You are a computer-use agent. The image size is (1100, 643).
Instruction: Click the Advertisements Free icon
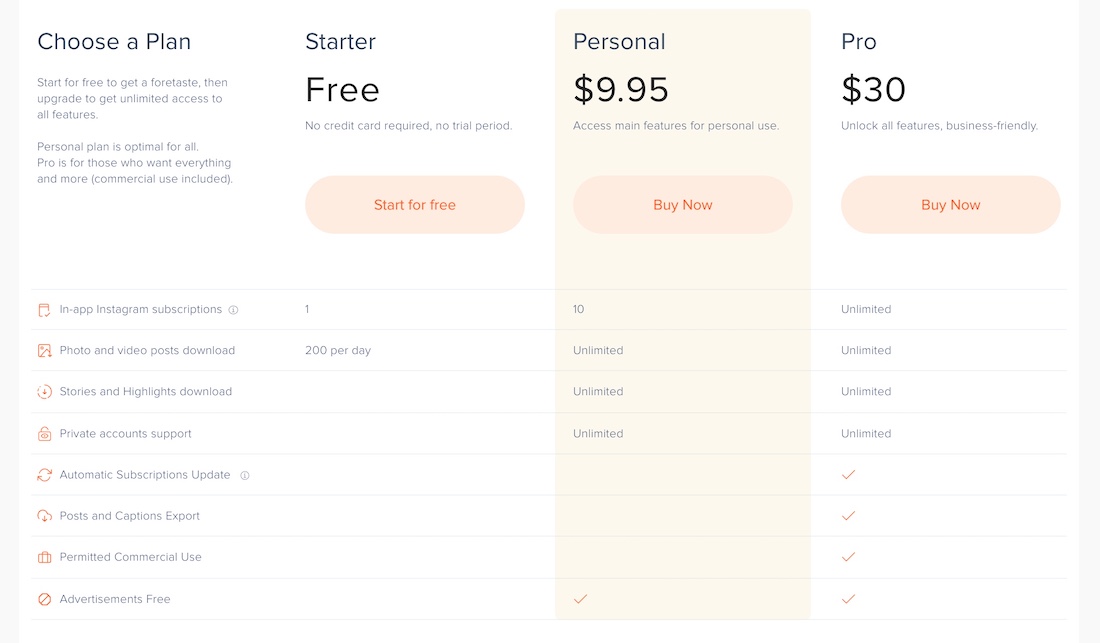click(44, 600)
